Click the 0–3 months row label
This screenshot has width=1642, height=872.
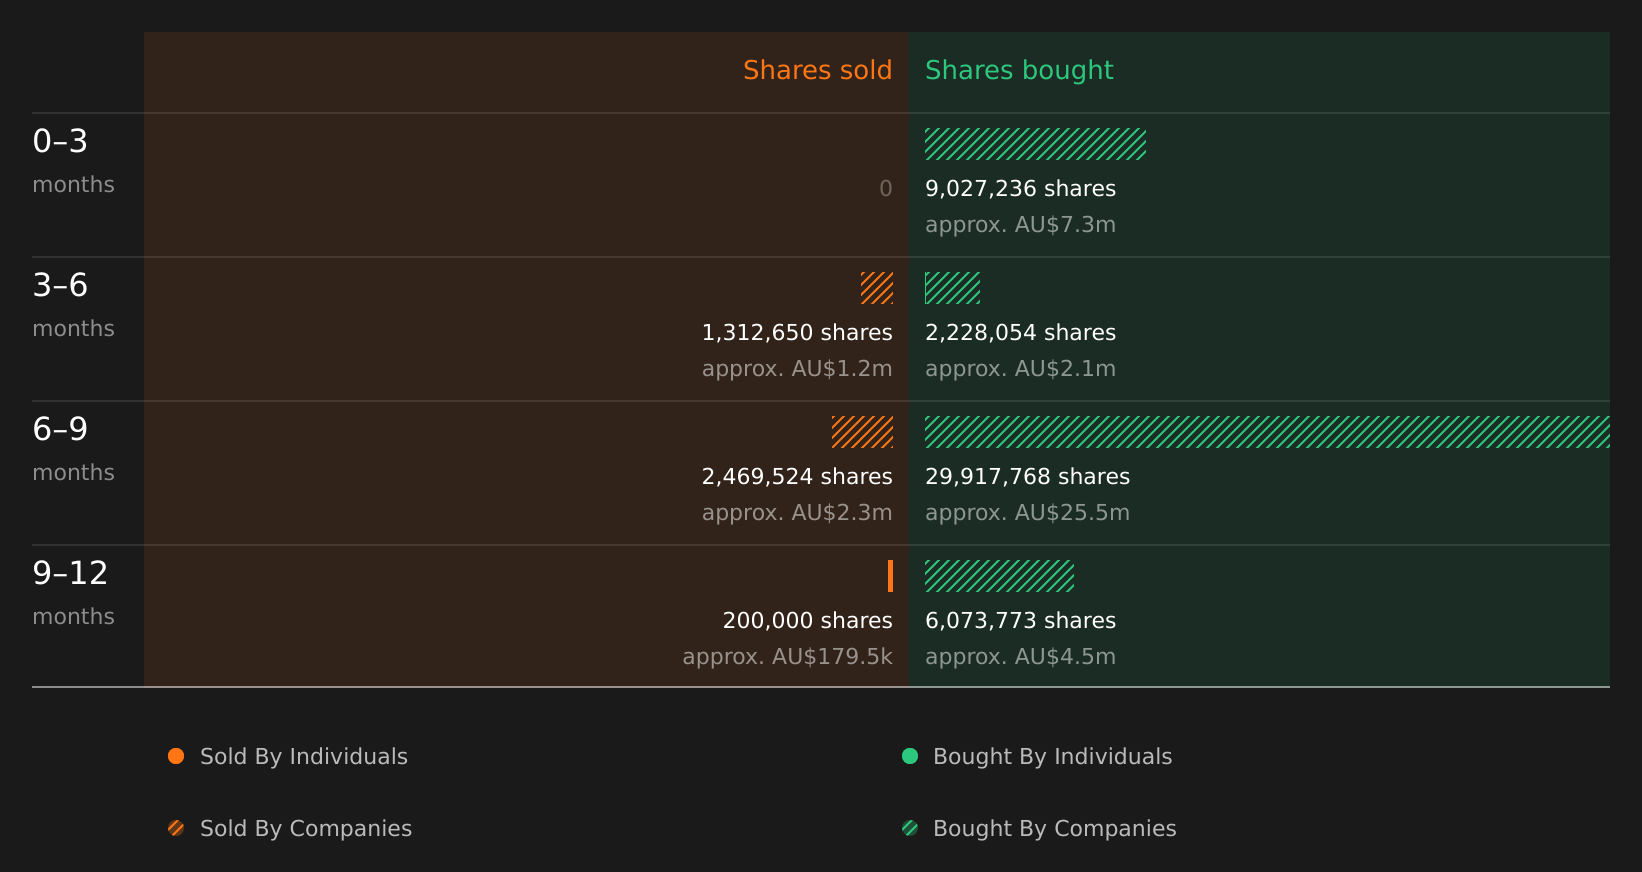click(73, 162)
